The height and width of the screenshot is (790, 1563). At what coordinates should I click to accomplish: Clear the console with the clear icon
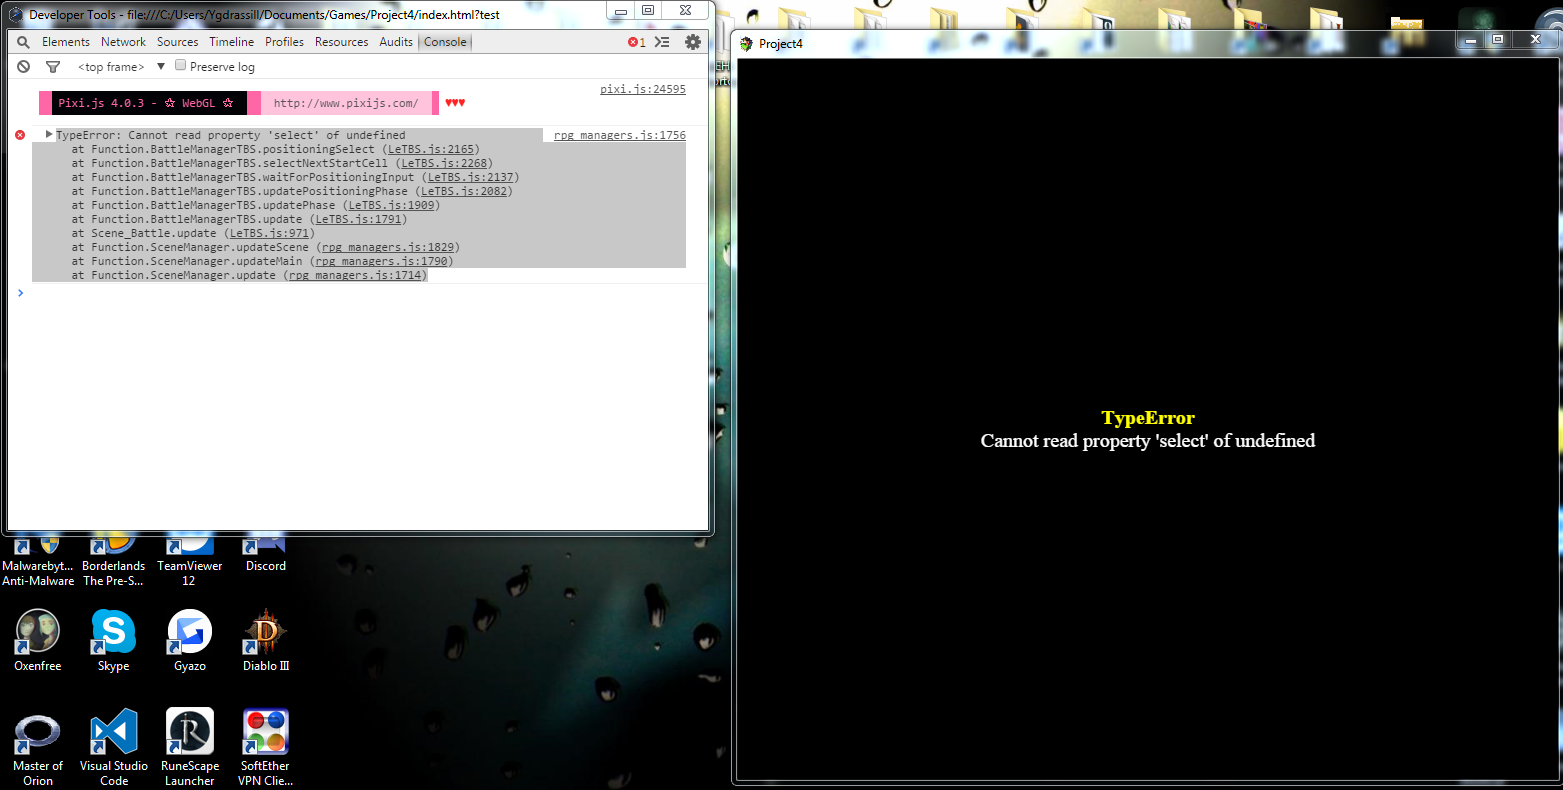(x=23, y=67)
